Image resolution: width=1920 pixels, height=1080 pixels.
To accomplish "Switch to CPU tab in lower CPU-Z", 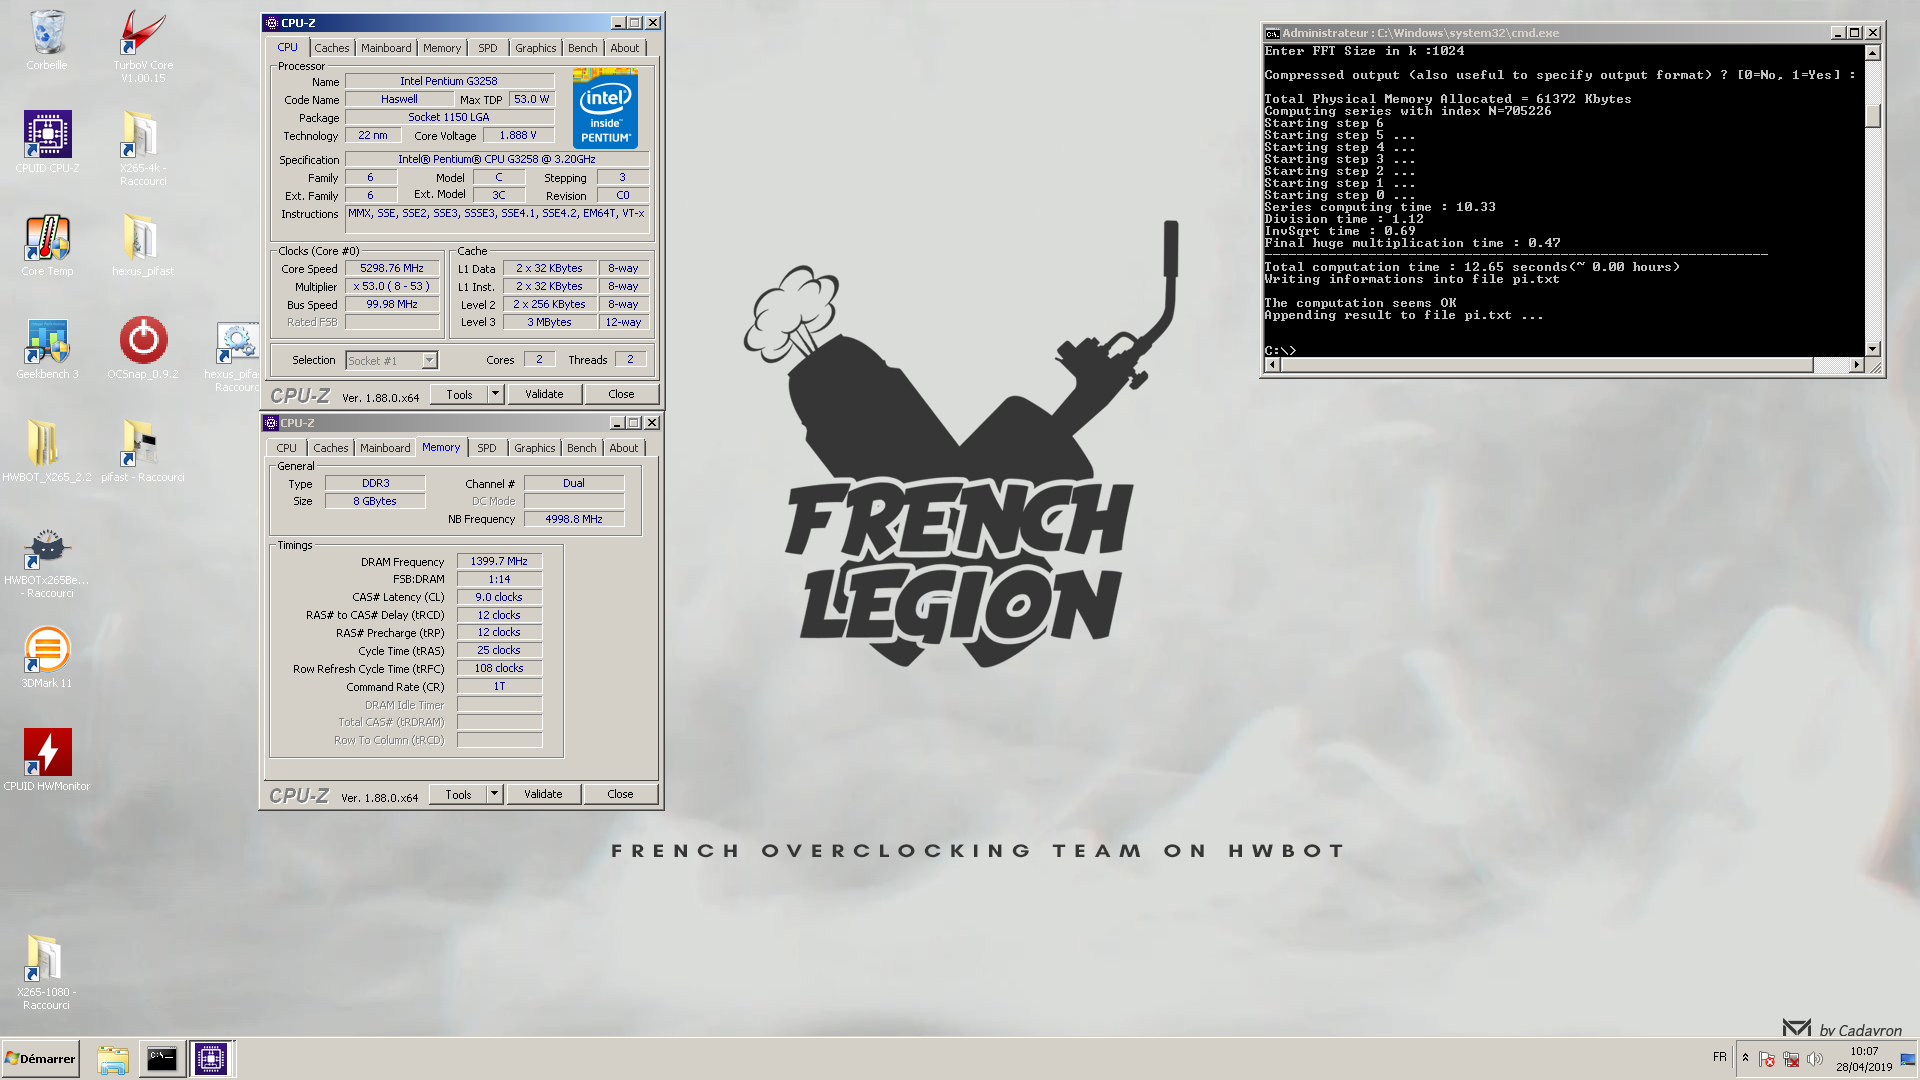I will pos(286,448).
